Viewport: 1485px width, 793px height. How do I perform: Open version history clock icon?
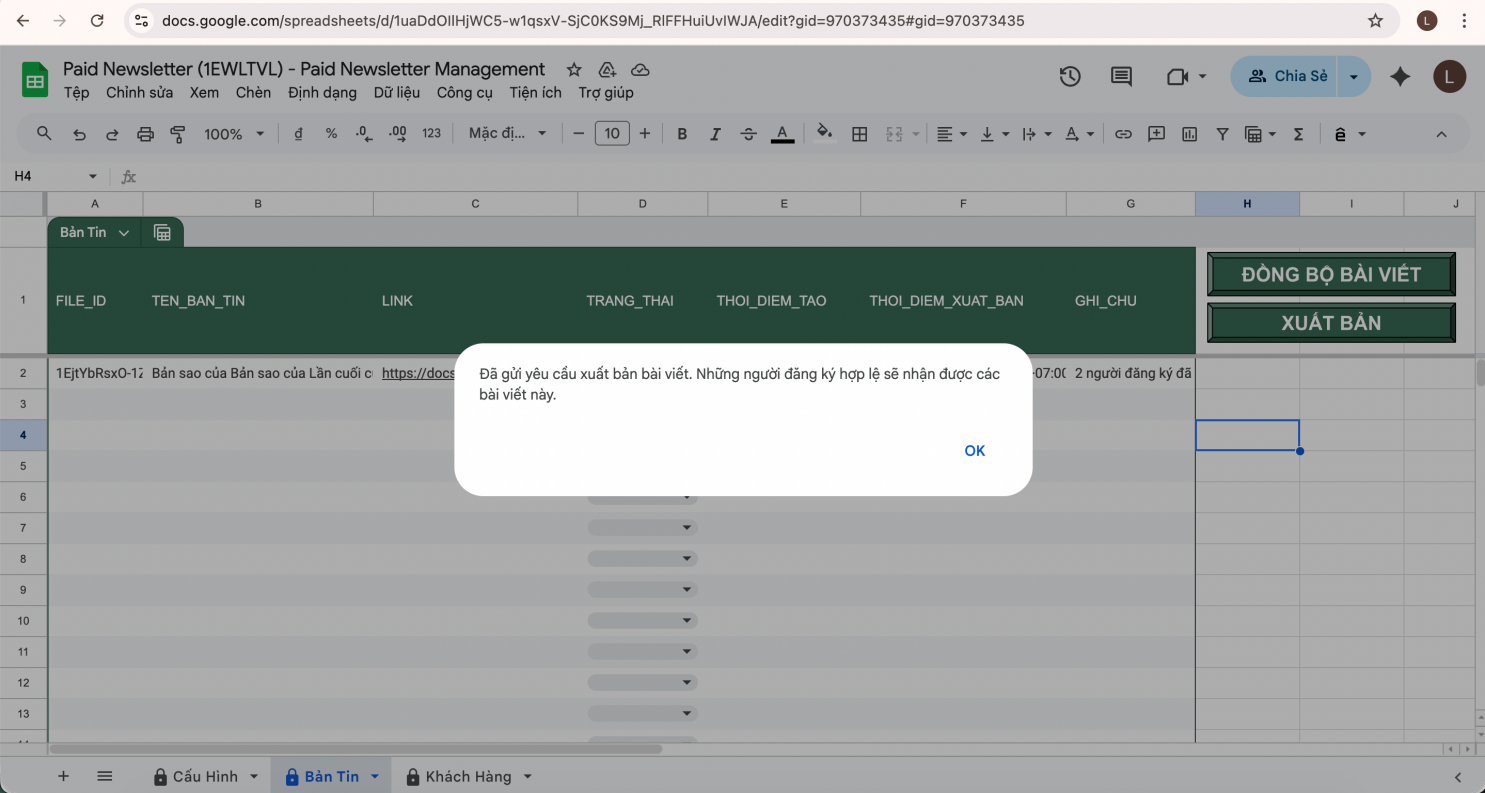pos(1070,76)
